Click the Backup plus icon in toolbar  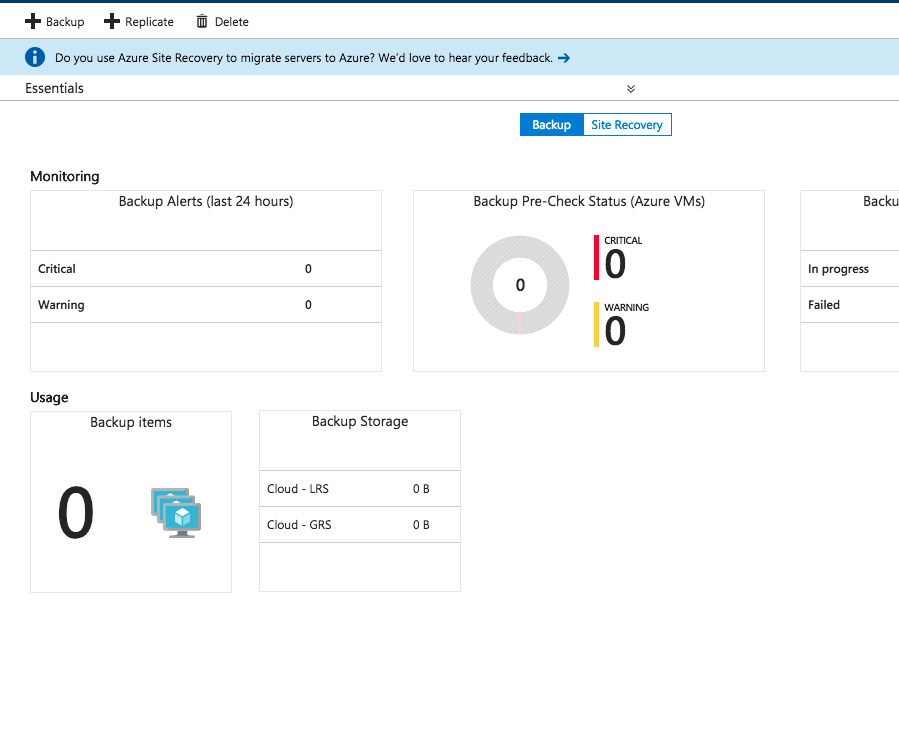coord(33,21)
